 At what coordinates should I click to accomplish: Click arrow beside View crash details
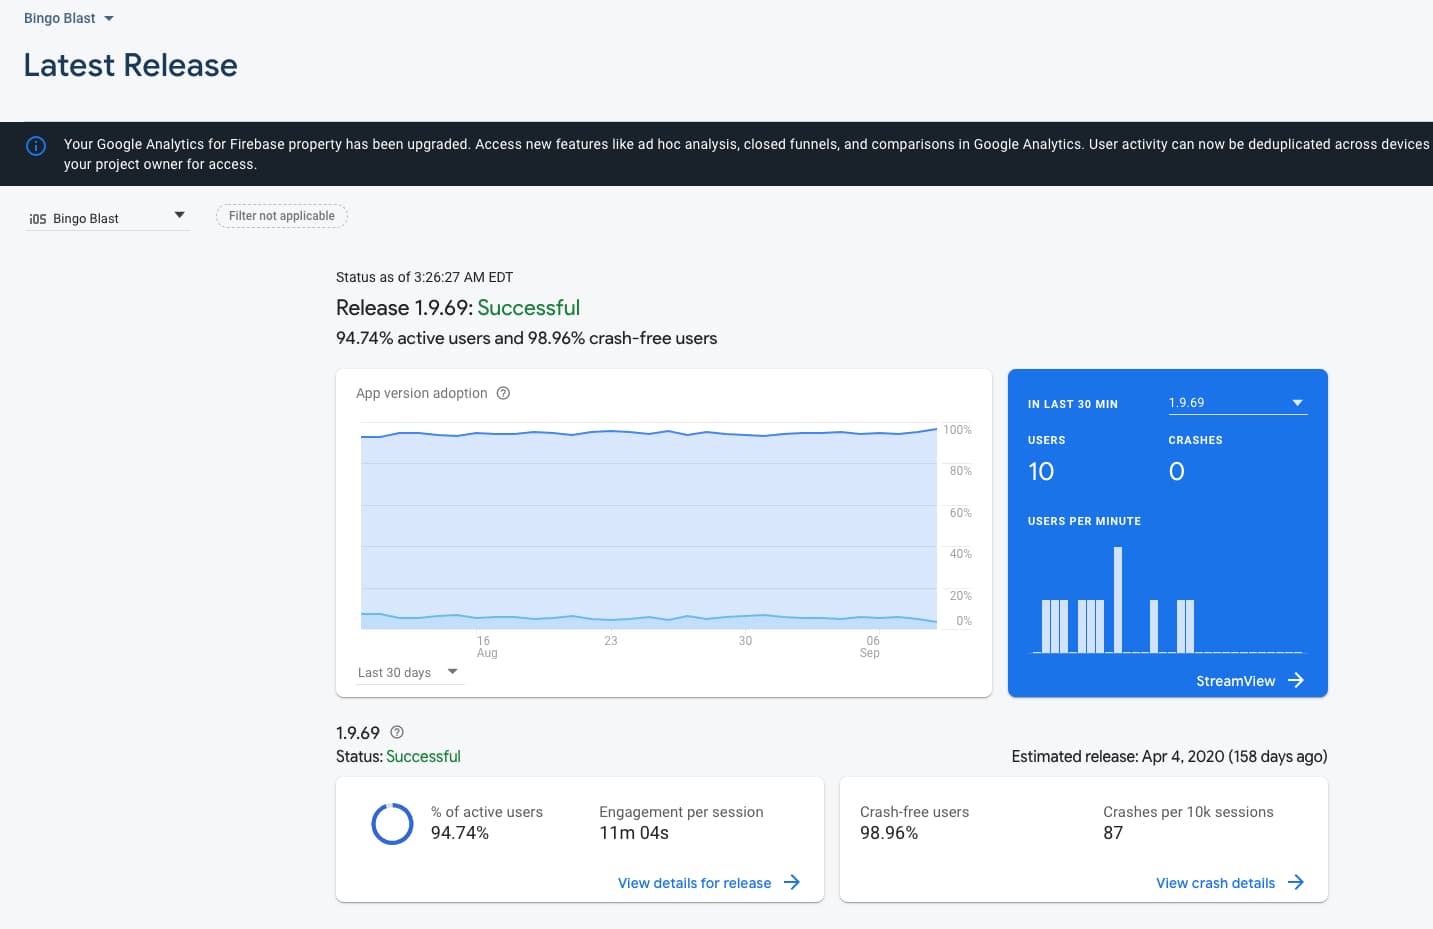[x=1296, y=882]
